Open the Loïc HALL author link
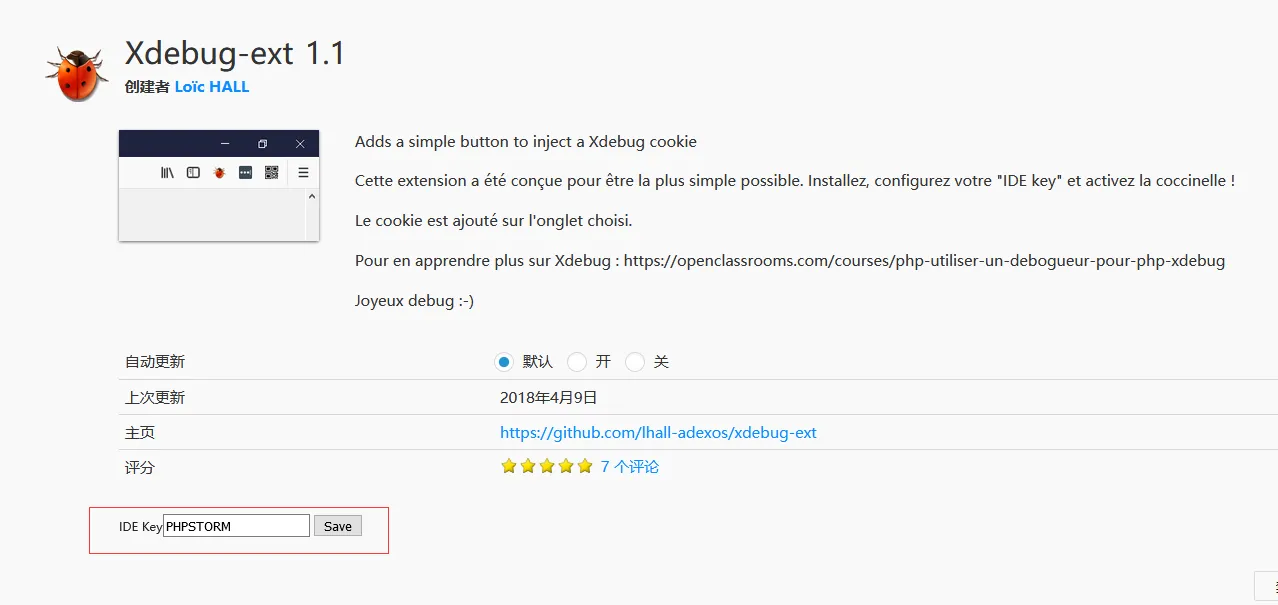1278x605 pixels. [212, 87]
